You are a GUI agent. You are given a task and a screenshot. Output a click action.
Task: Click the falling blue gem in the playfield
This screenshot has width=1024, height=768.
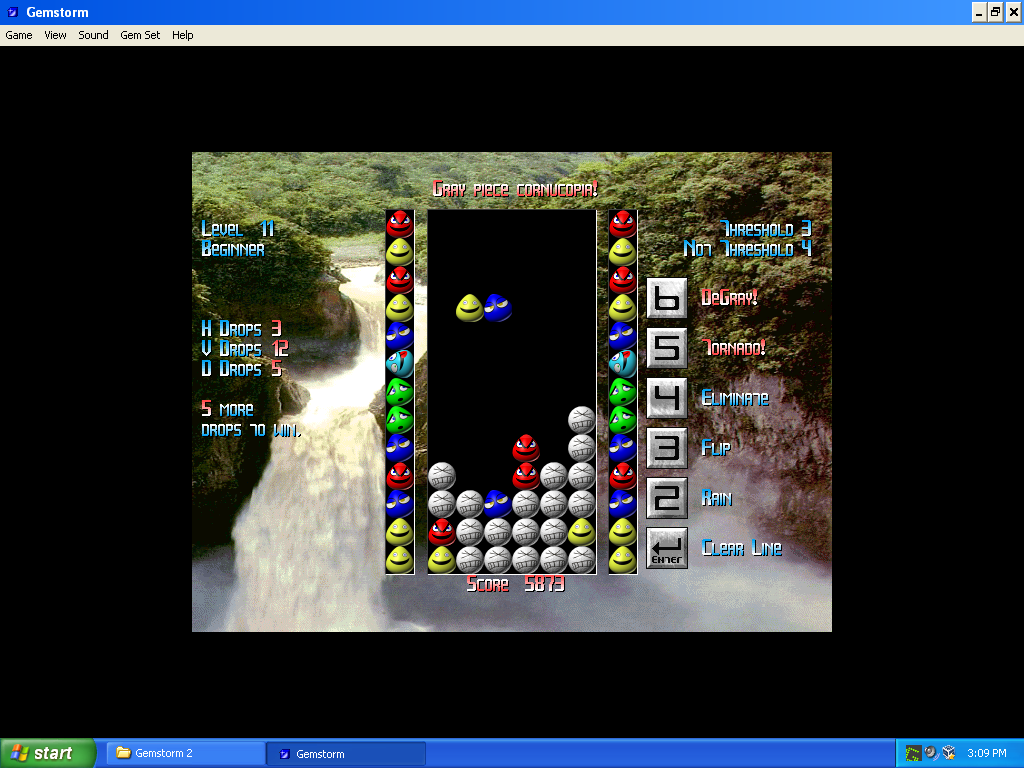coord(498,308)
